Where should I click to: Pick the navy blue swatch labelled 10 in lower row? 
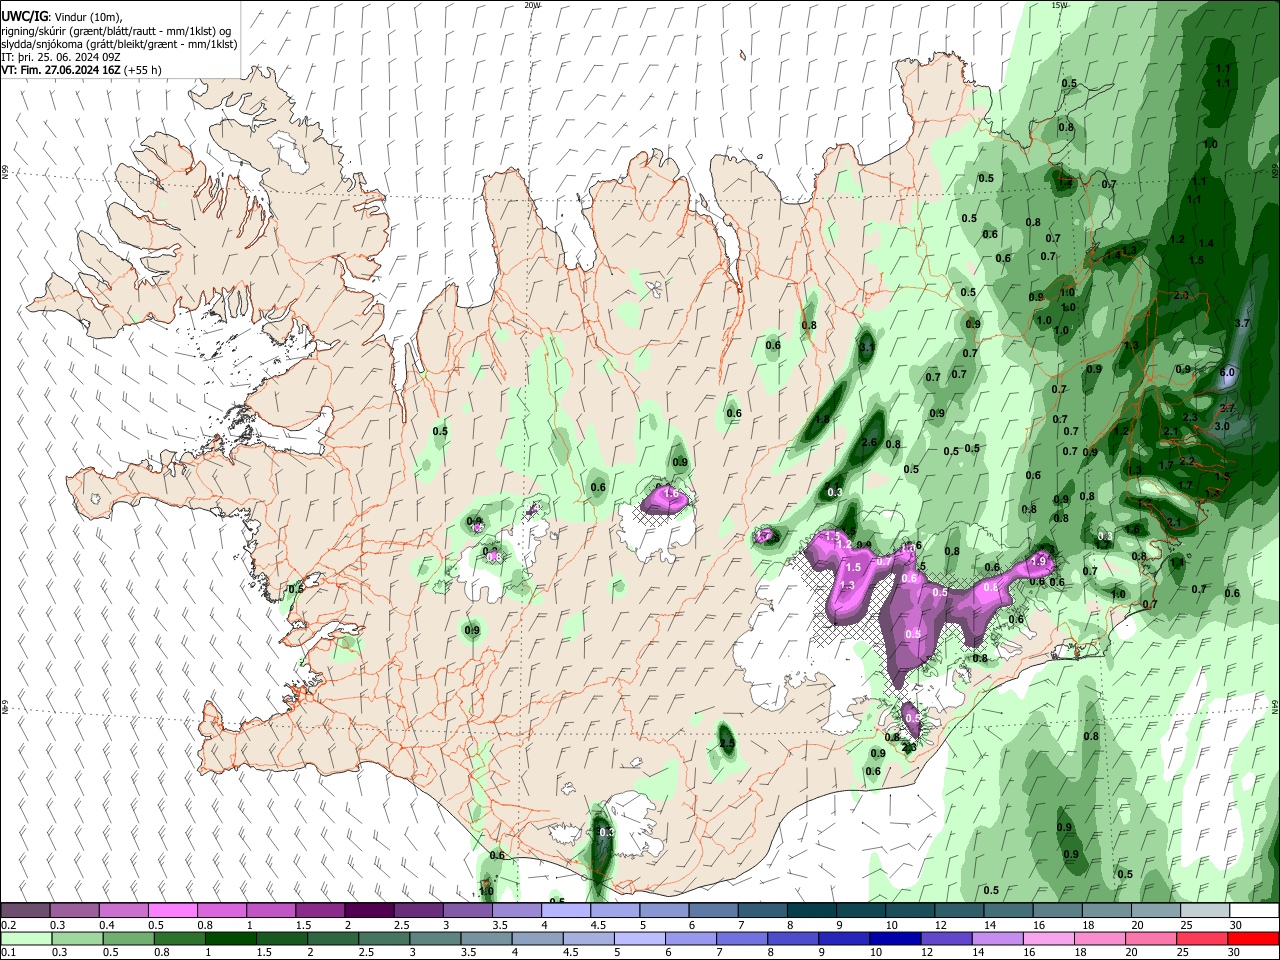(894, 938)
